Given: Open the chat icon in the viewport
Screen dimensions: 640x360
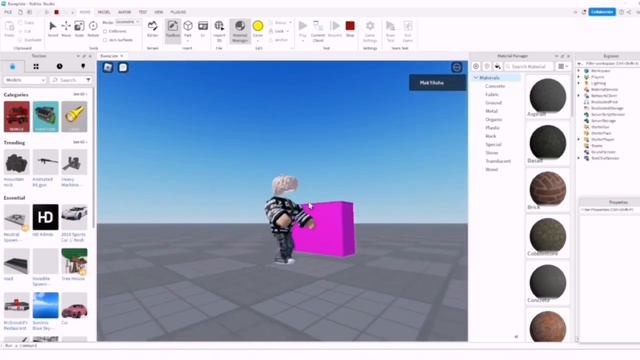Looking at the screenshot, I should tap(123, 67).
